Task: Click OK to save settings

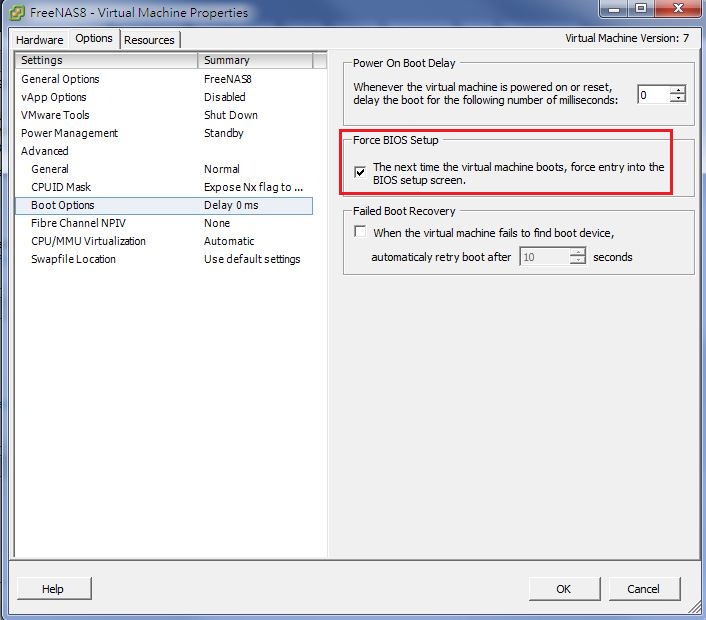Action: [x=564, y=588]
